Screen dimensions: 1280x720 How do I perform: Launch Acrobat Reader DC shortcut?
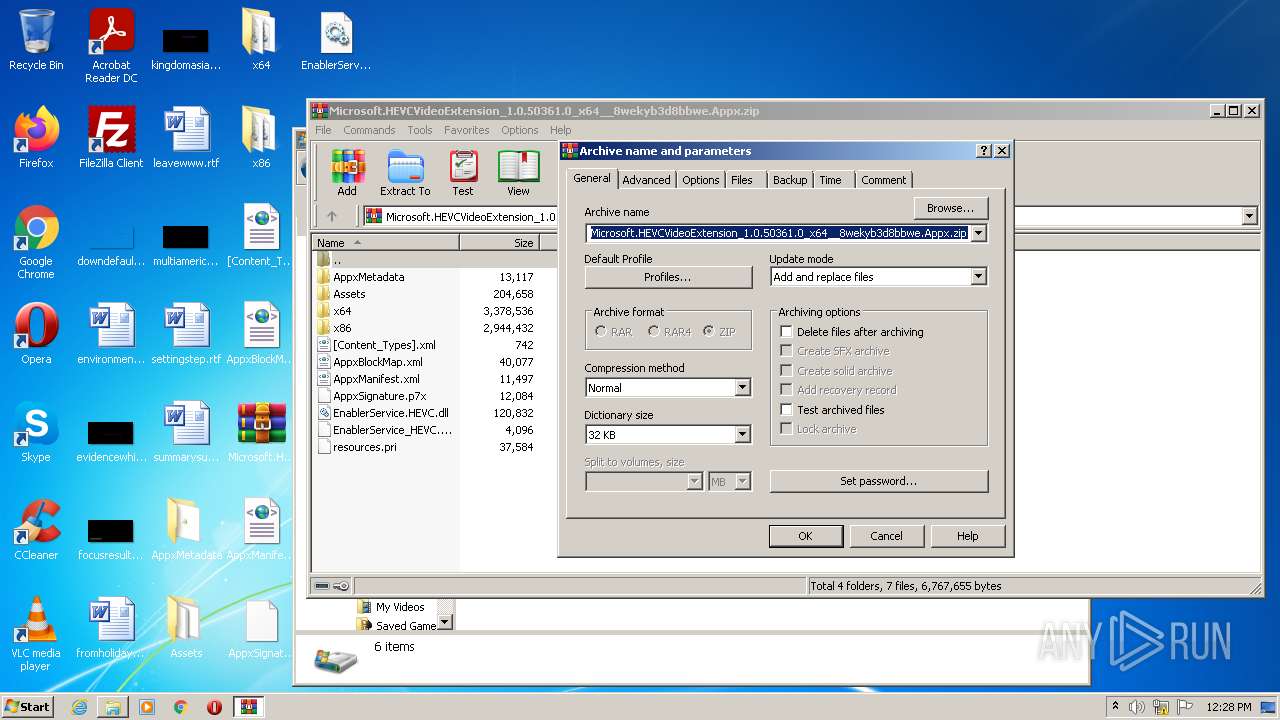point(111,46)
